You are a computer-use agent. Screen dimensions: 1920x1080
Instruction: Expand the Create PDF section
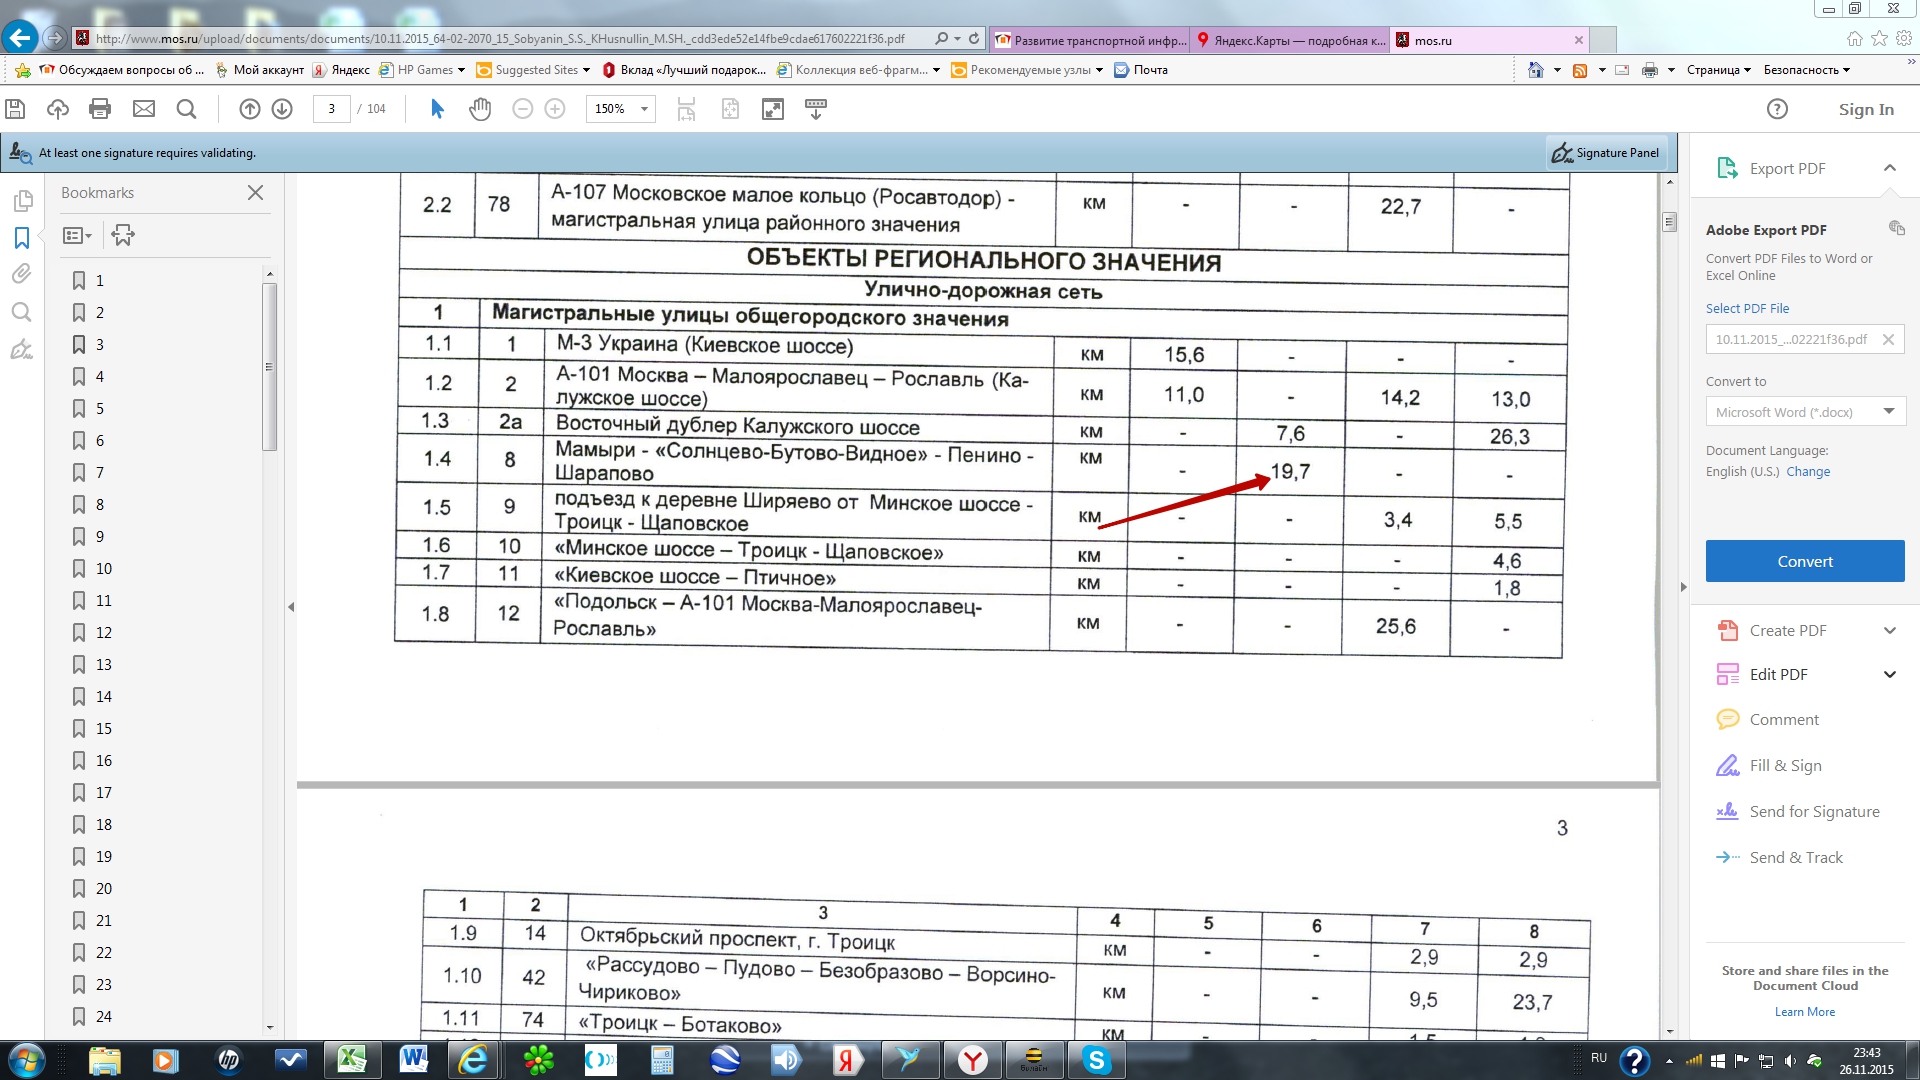pos(1889,631)
